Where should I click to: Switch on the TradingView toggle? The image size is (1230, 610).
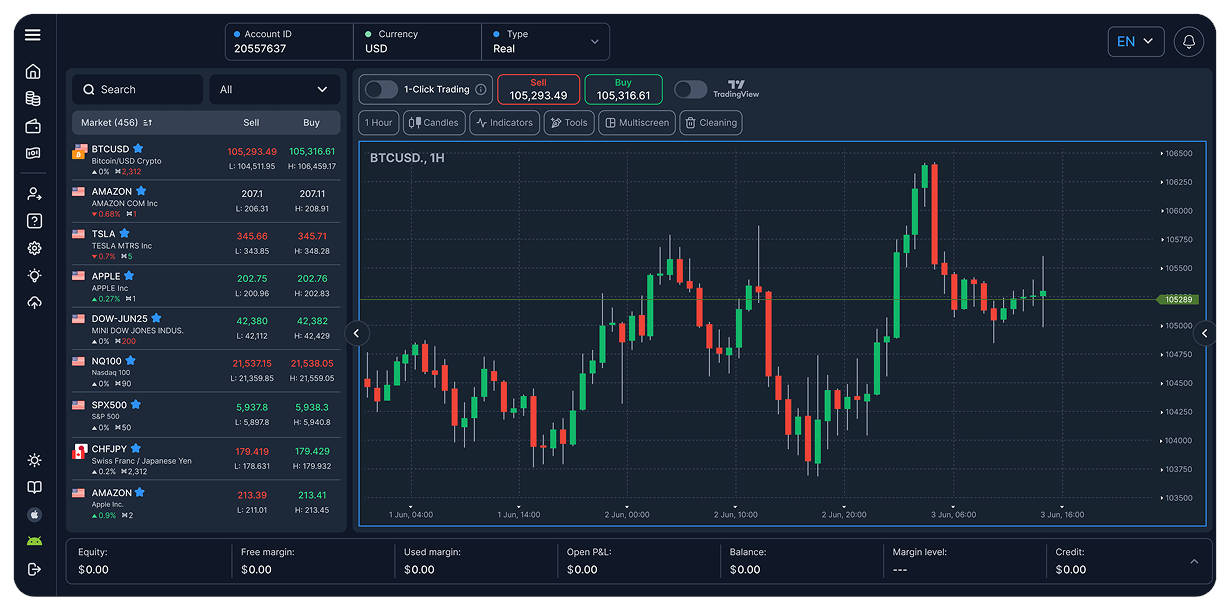(689, 89)
